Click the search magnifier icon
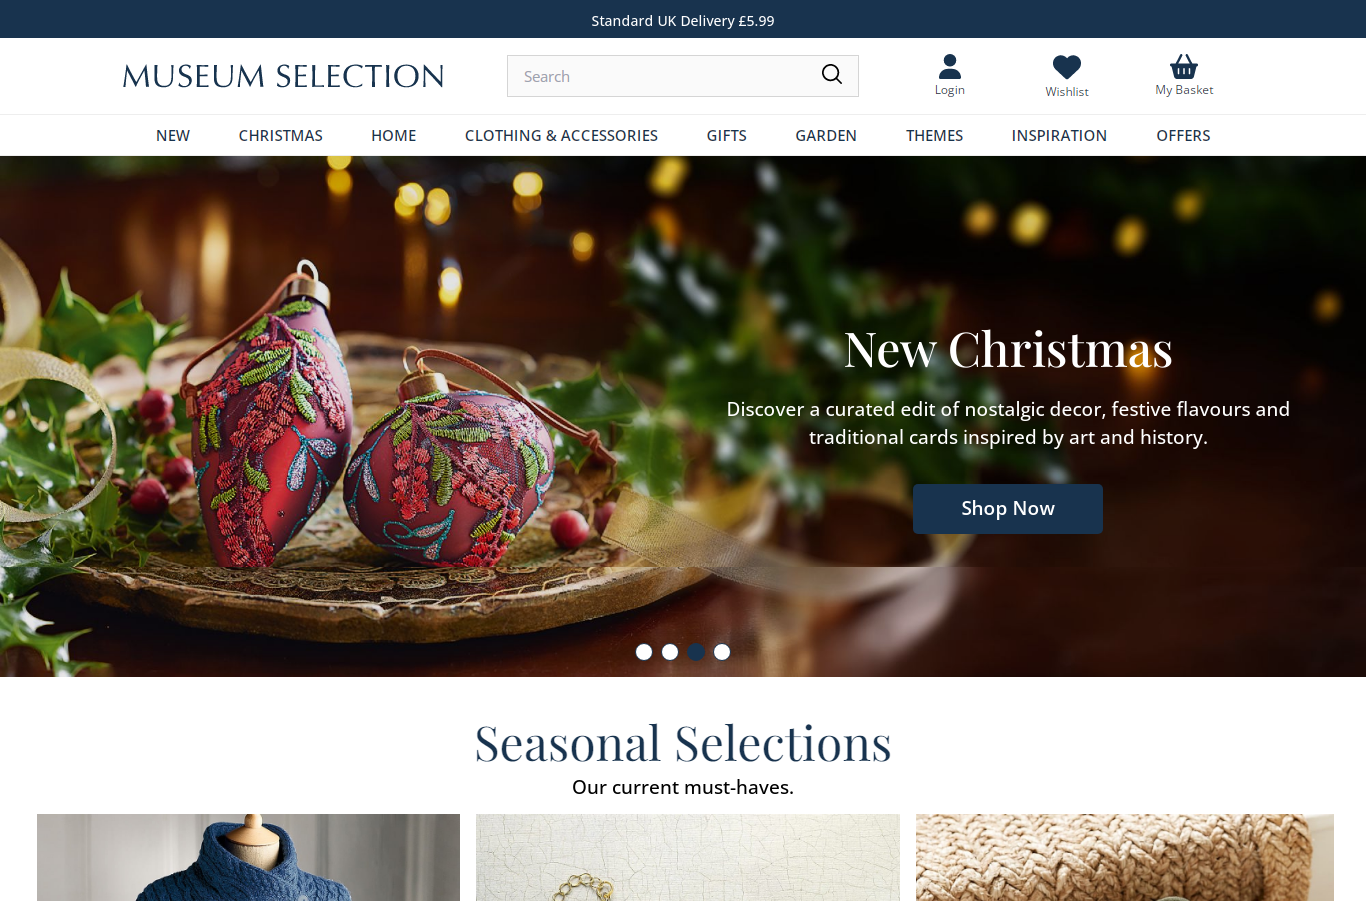1366x901 pixels. (832, 75)
